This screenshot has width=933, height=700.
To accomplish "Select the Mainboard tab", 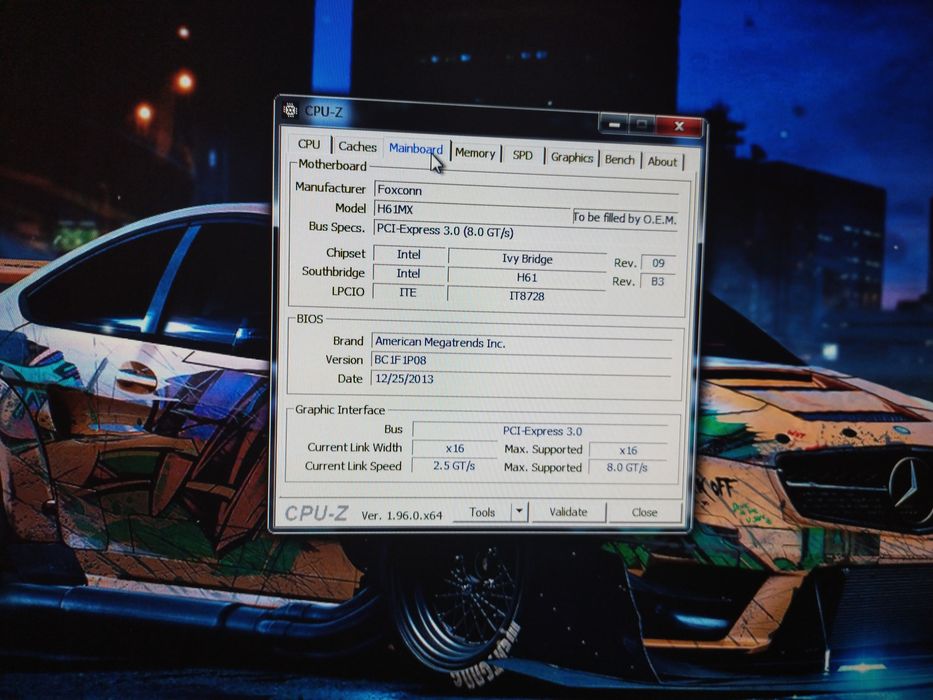I will click(416, 149).
